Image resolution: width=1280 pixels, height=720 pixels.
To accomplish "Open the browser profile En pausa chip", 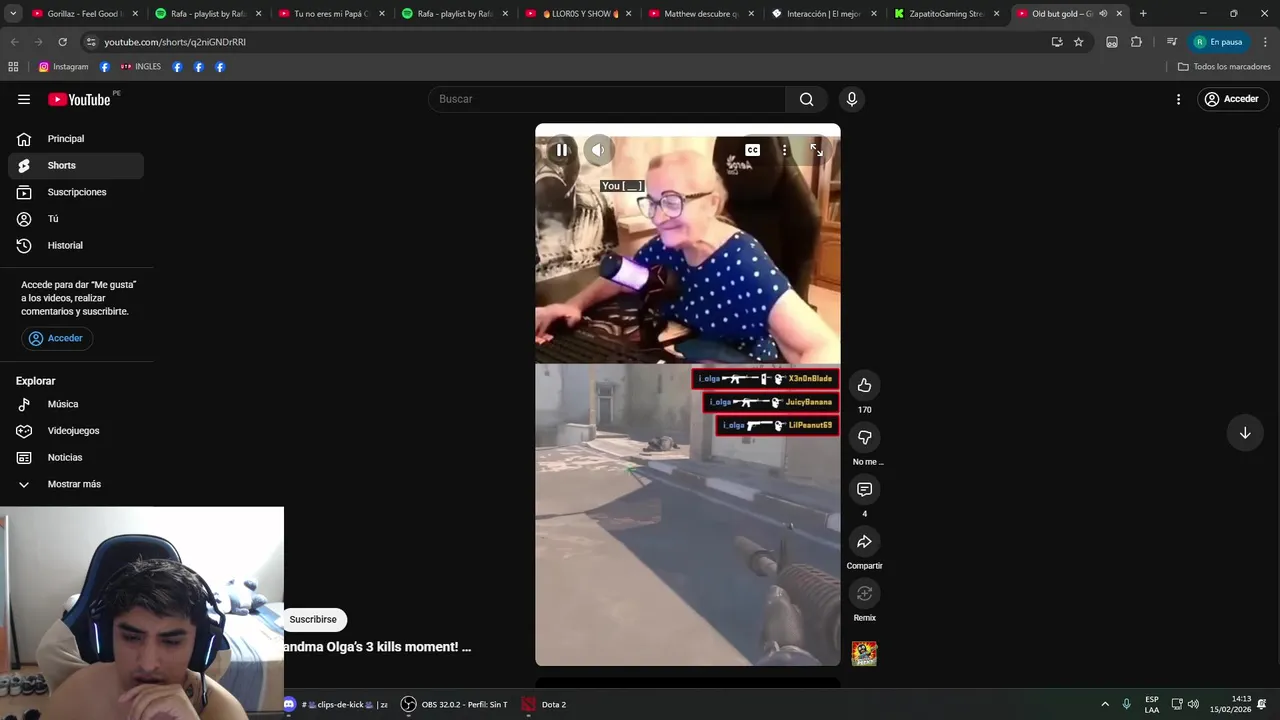I will point(1218,42).
